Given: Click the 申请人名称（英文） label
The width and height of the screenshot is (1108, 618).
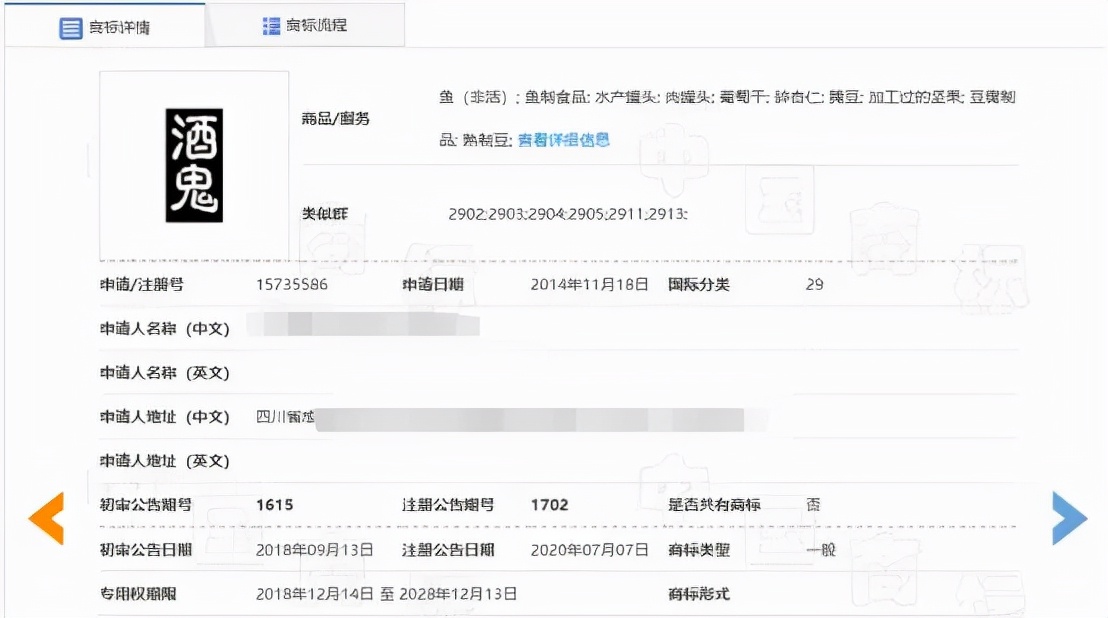Looking at the screenshot, I should click(165, 373).
